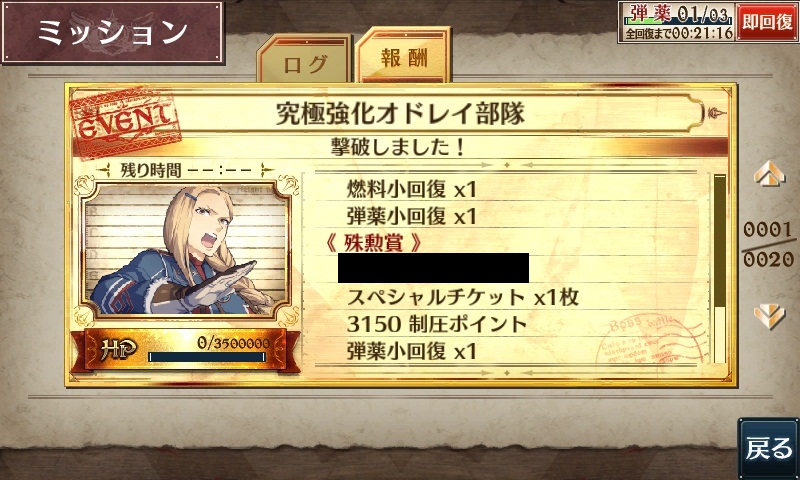This screenshot has width=800, height=480.
Task: Select the 3150 制圧ポイント reward line
Action: pos(437,324)
